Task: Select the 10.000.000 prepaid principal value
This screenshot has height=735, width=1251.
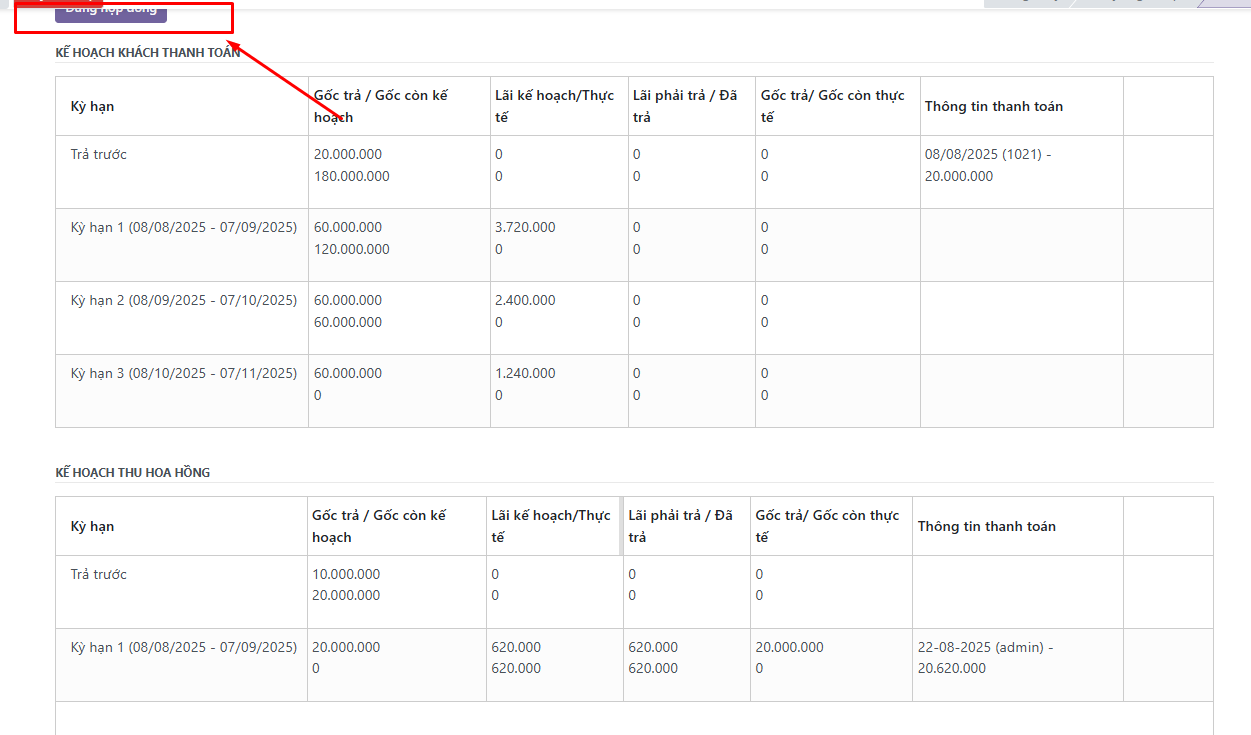Action: tap(346, 574)
